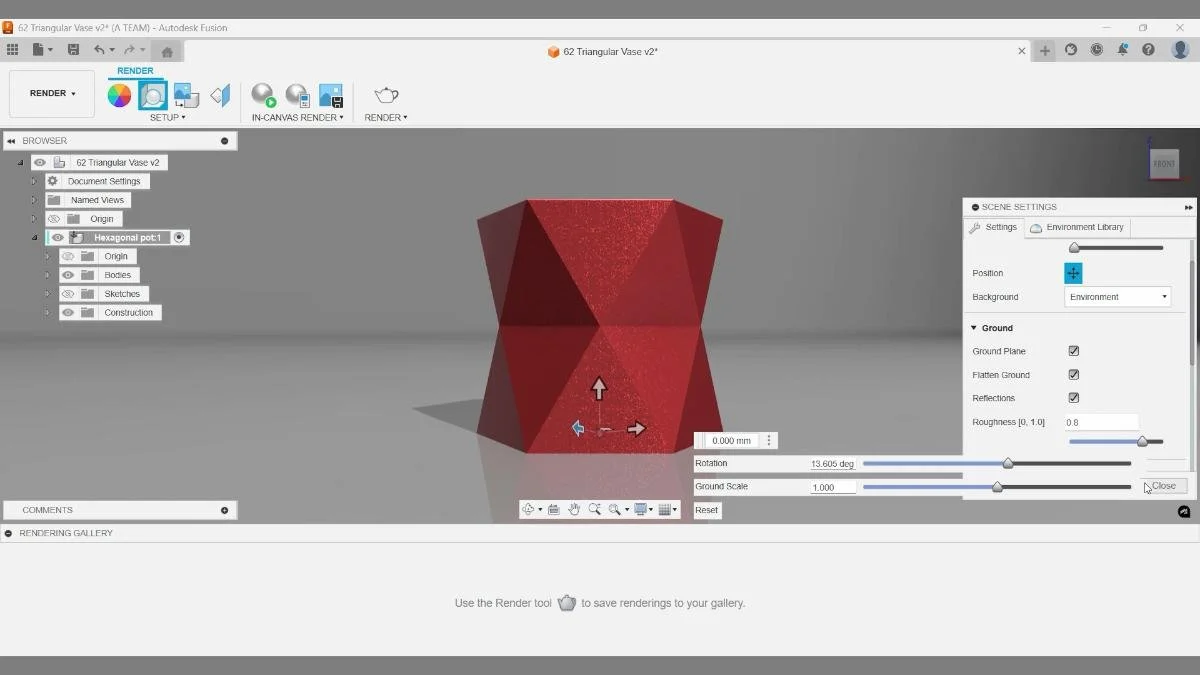Collapse the Ground section in Scene Settings
This screenshot has width=1200, height=675.
[974, 328]
